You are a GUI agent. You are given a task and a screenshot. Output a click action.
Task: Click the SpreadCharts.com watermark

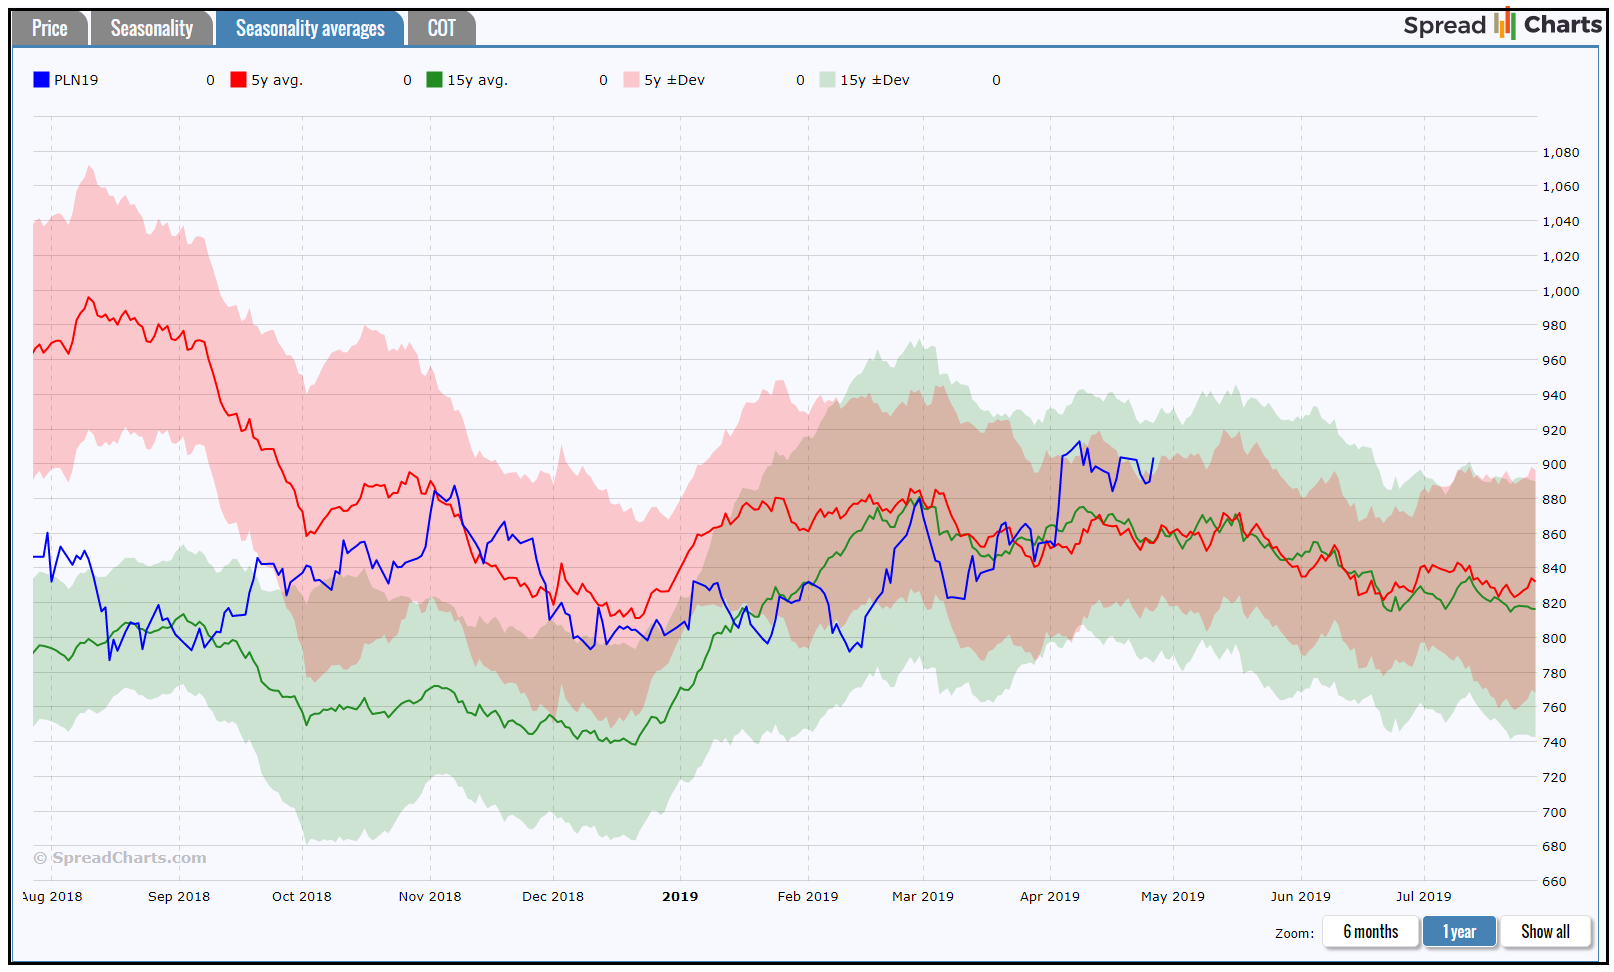pyautogui.click(x=120, y=858)
